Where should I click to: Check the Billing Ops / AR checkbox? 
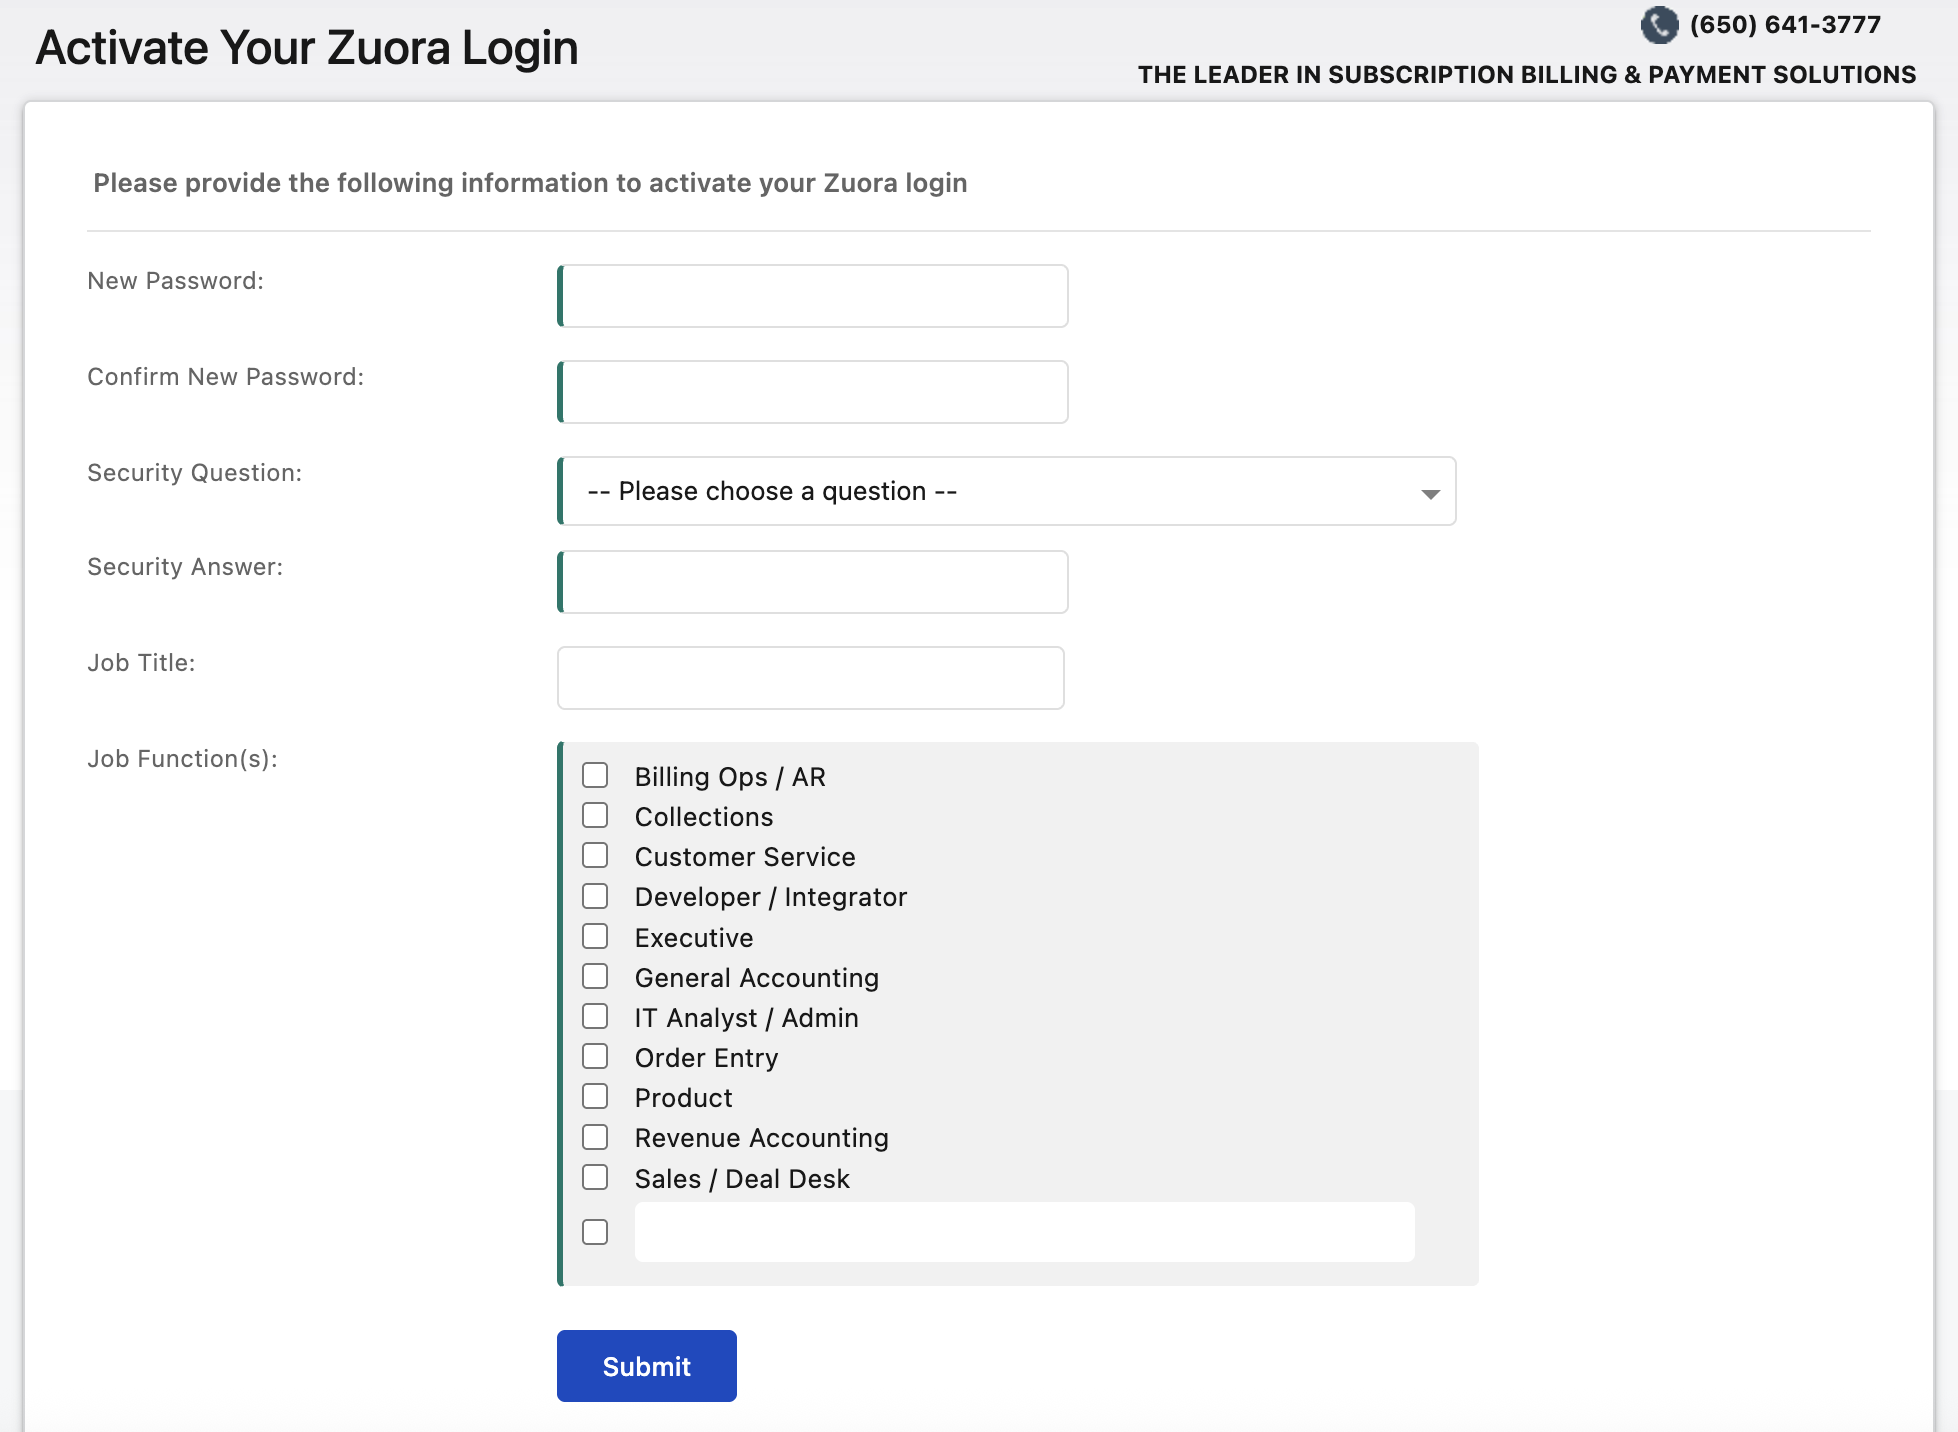pos(595,776)
